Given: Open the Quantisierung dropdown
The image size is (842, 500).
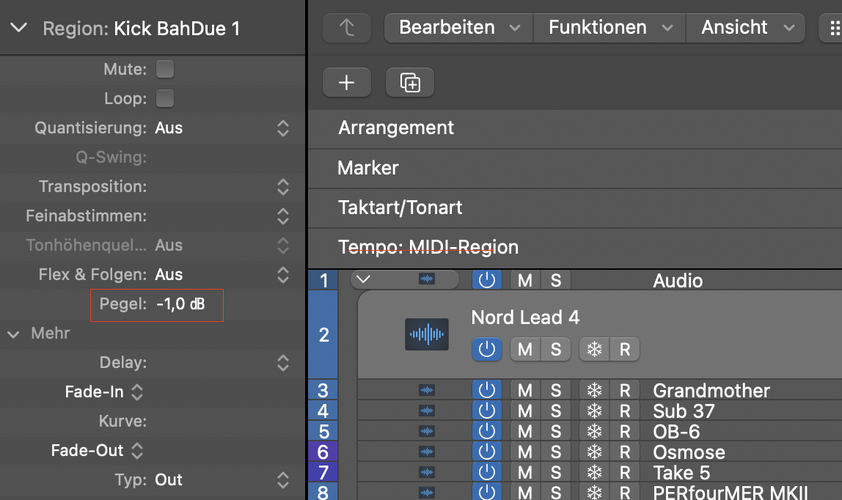Looking at the screenshot, I should tap(283, 128).
